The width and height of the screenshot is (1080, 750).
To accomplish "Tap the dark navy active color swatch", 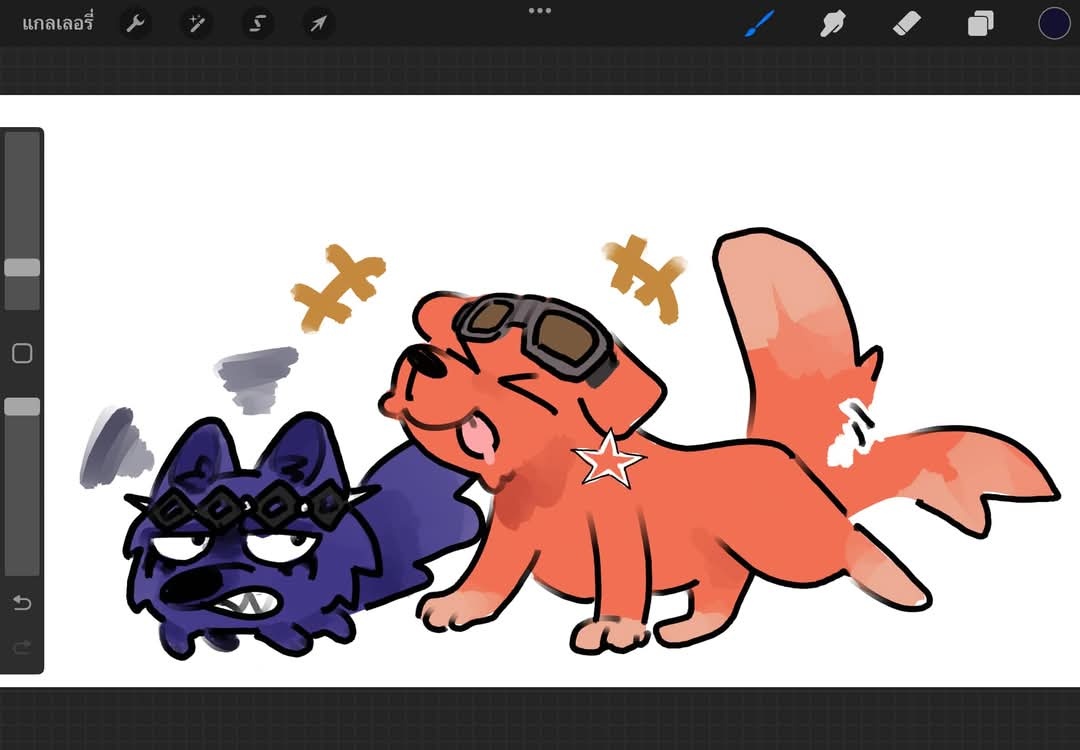I will click(1054, 23).
